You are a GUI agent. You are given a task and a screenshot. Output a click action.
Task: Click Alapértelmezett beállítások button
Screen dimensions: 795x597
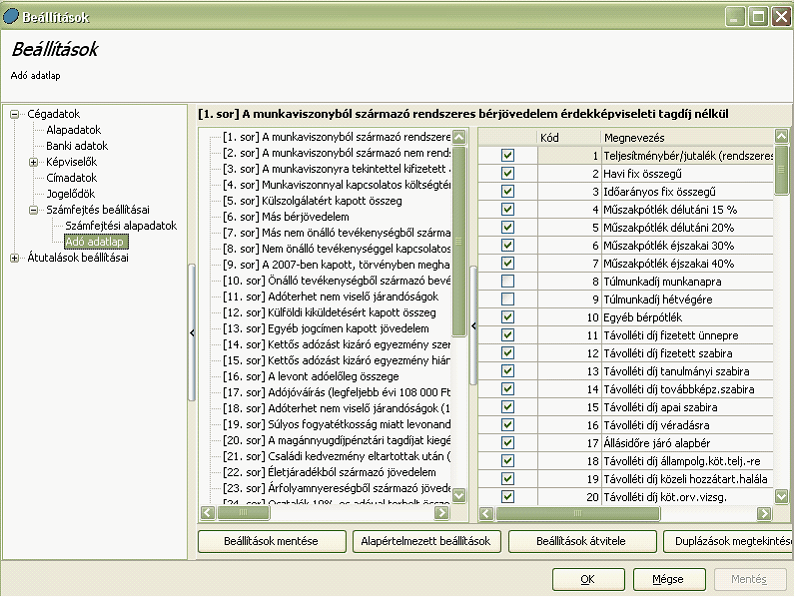coord(426,541)
